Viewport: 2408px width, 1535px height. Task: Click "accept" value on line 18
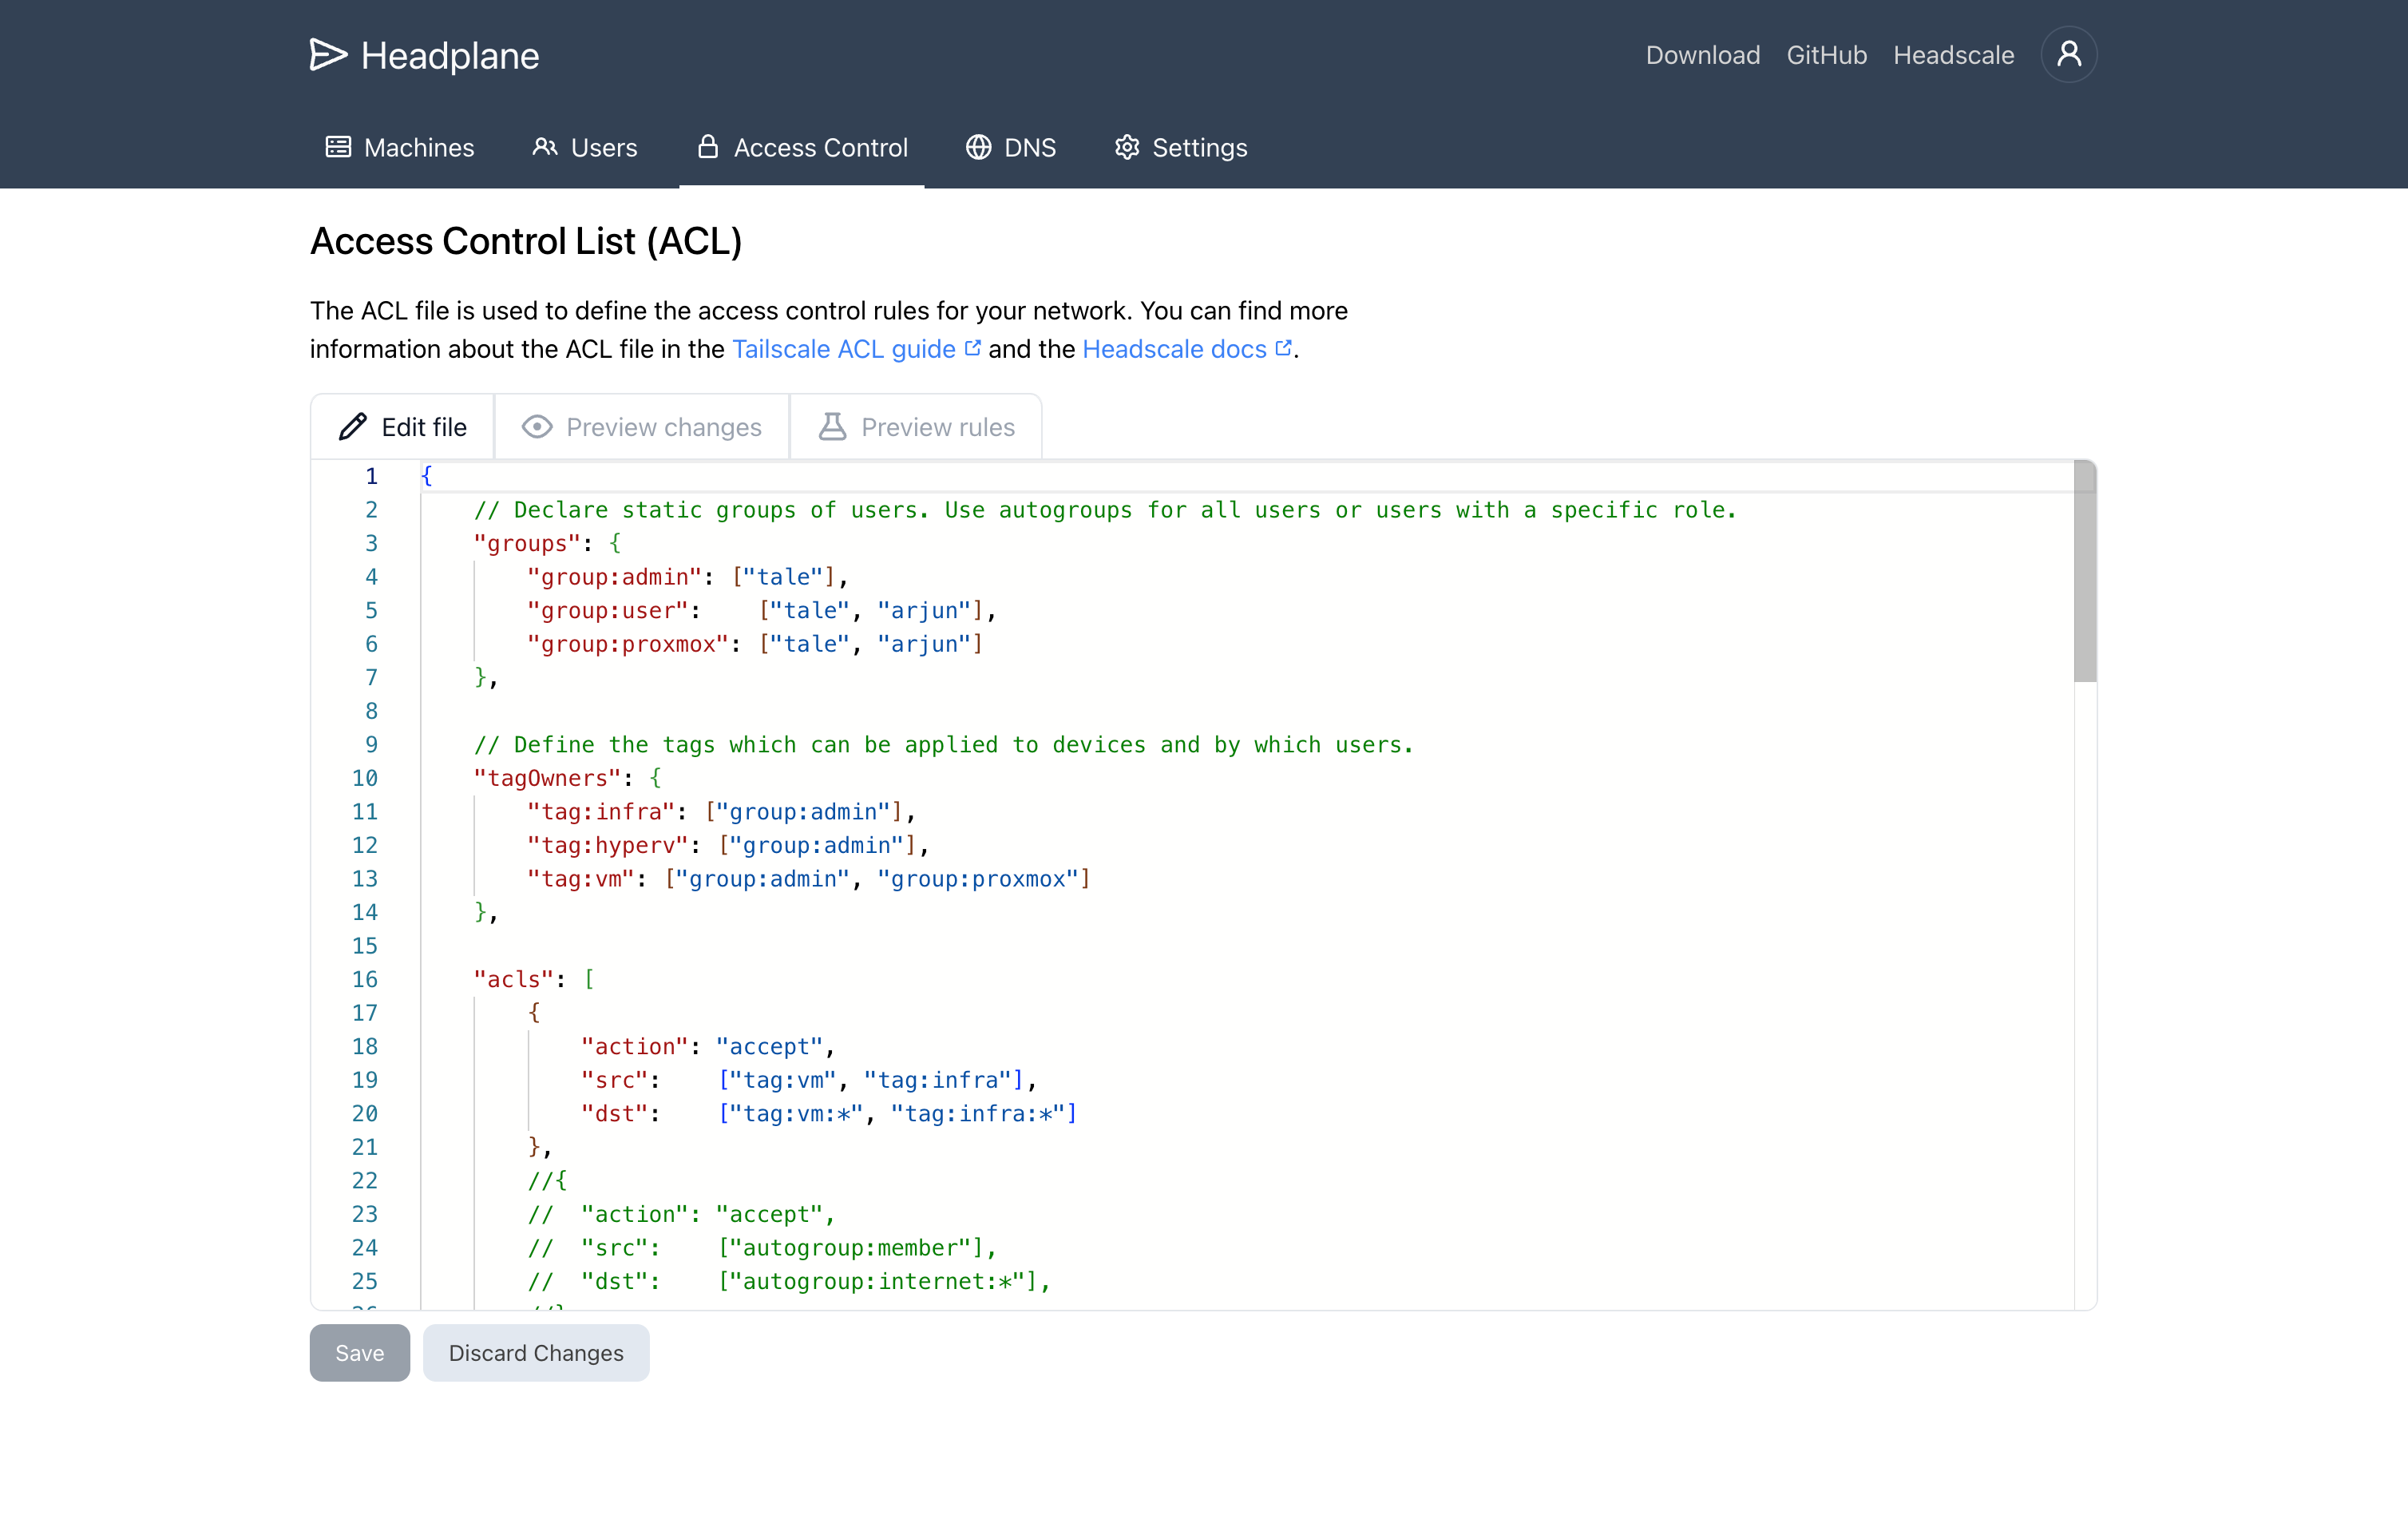pyautogui.click(x=769, y=1046)
